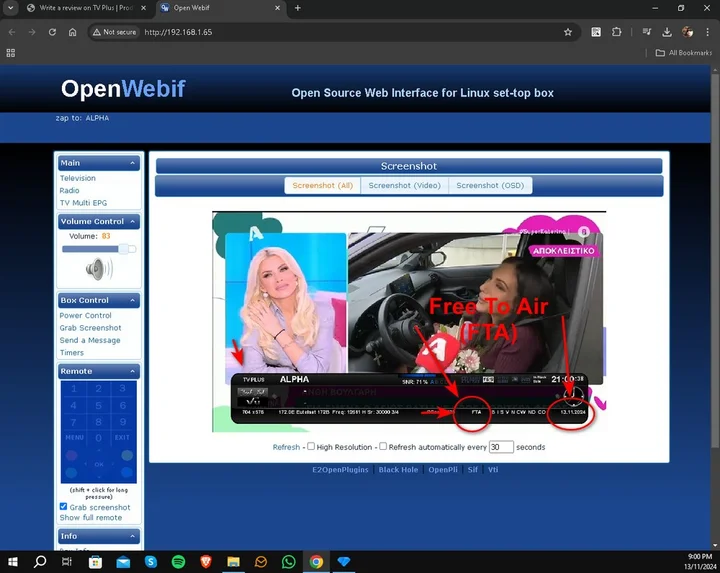Collapse the Info panel
720x573 pixels.
(x=132, y=536)
